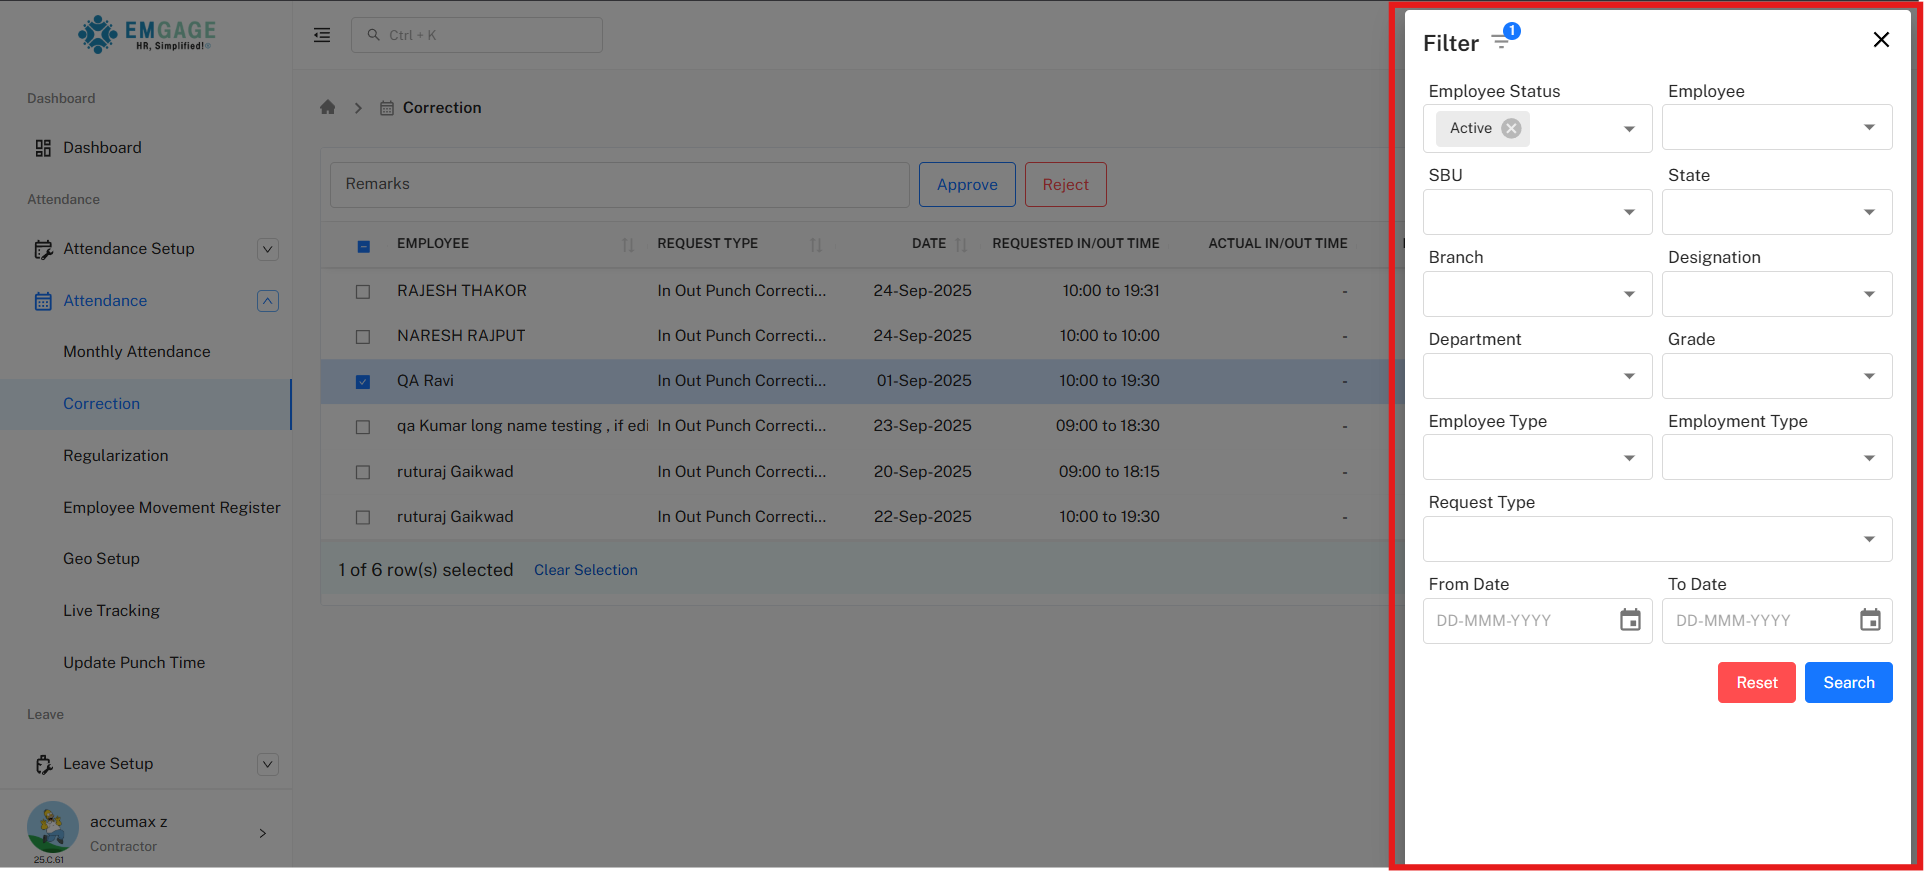The width and height of the screenshot is (1924, 871).
Task: Sort by the Employee column
Action: click(x=627, y=244)
